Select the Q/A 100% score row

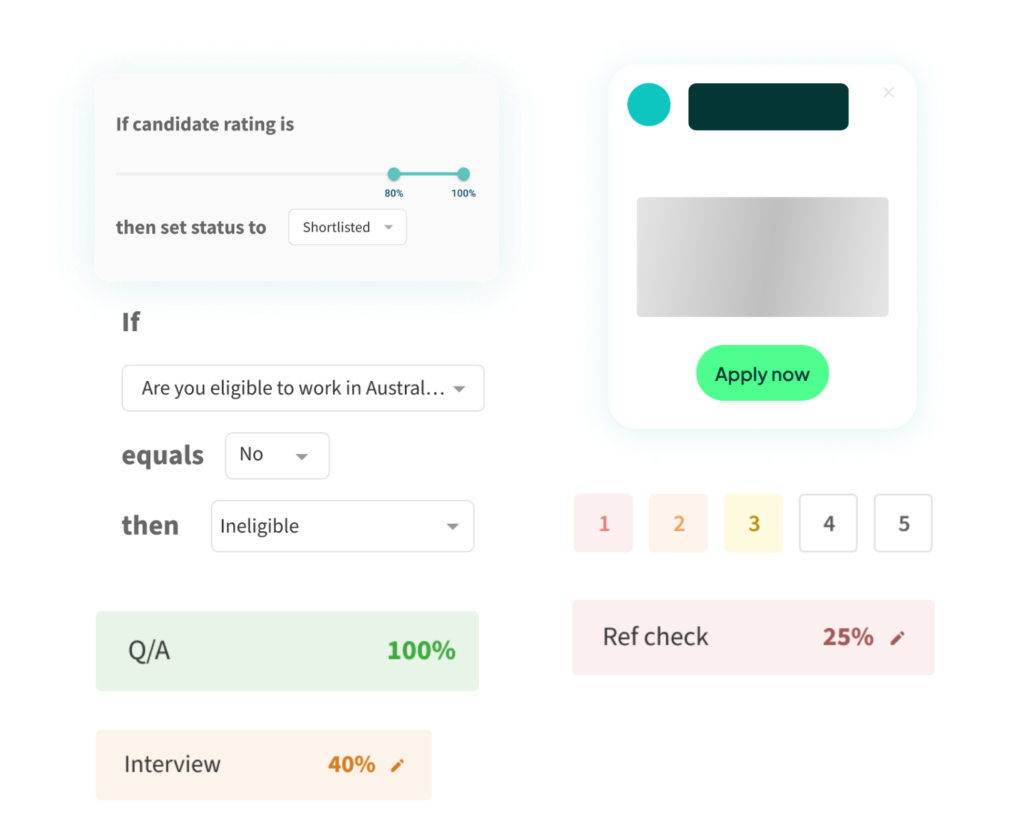(287, 651)
